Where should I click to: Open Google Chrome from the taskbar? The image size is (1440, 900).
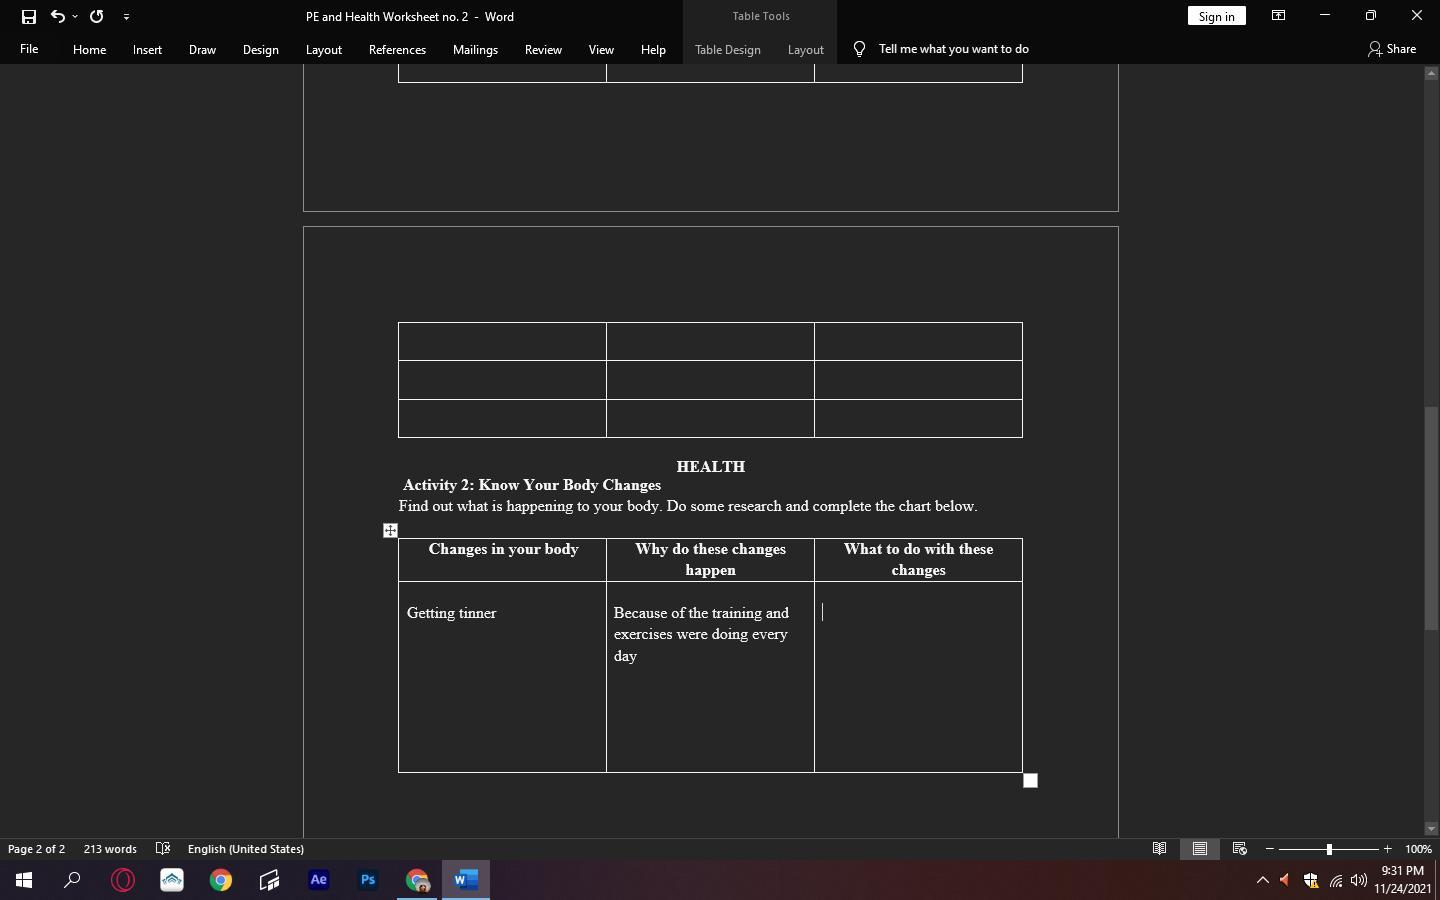coord(220,880)
